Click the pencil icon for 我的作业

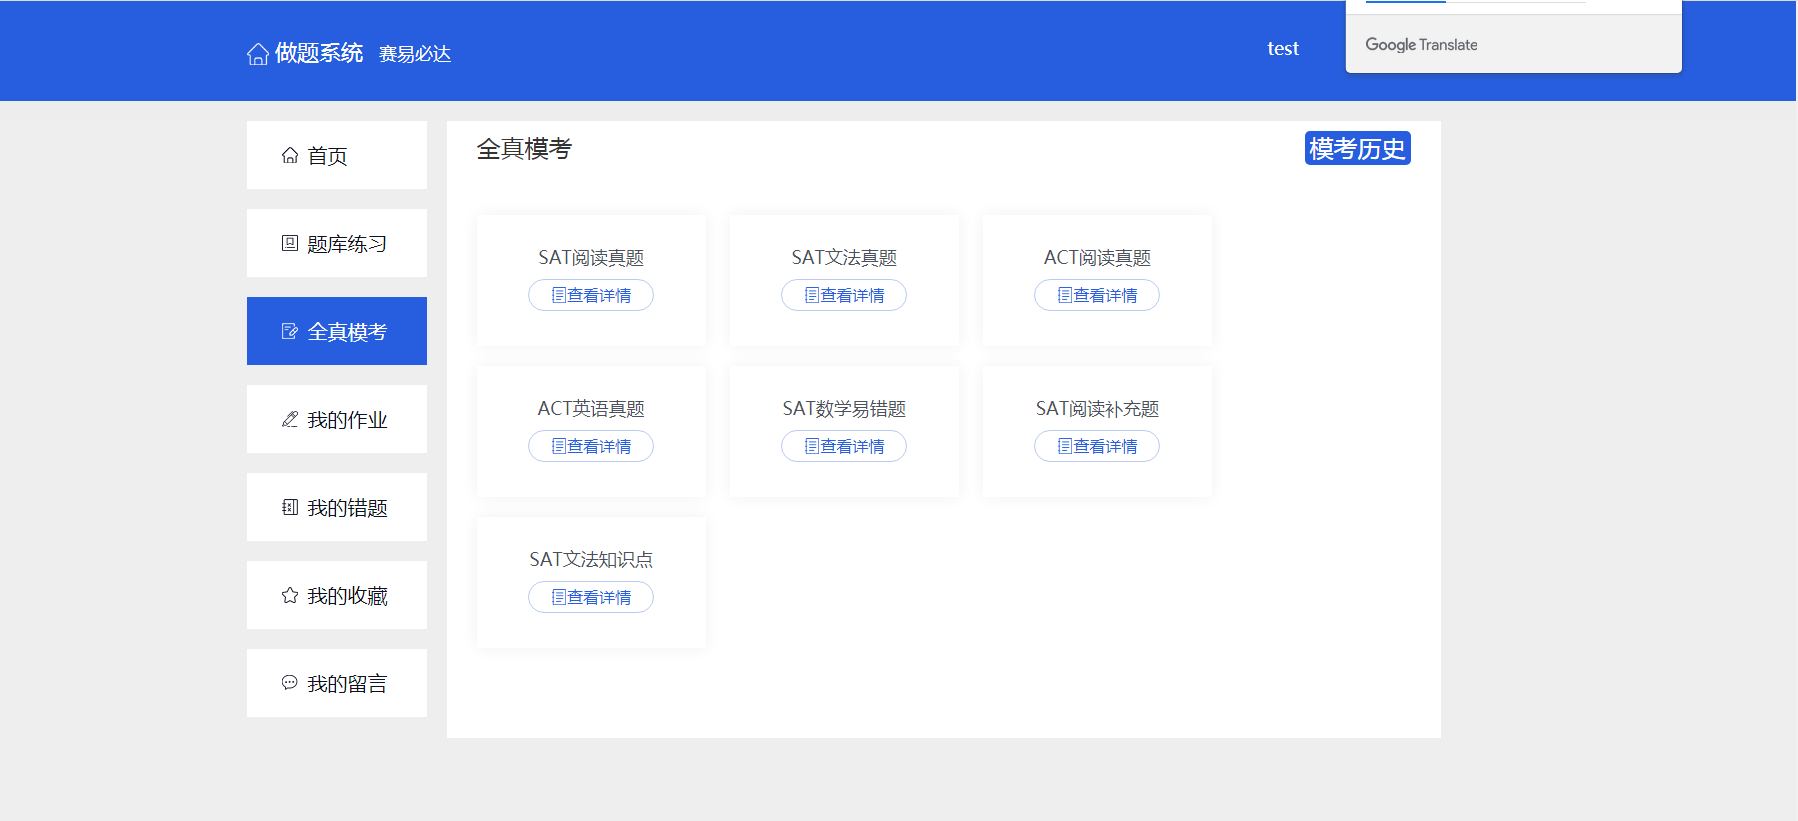click(290, 420)
